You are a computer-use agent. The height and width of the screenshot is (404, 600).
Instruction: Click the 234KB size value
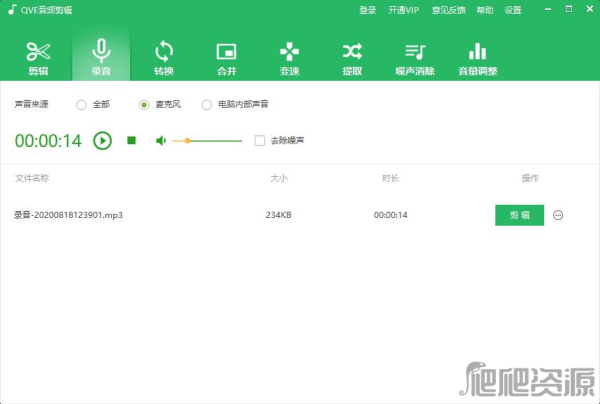click(x=279, y=215)
